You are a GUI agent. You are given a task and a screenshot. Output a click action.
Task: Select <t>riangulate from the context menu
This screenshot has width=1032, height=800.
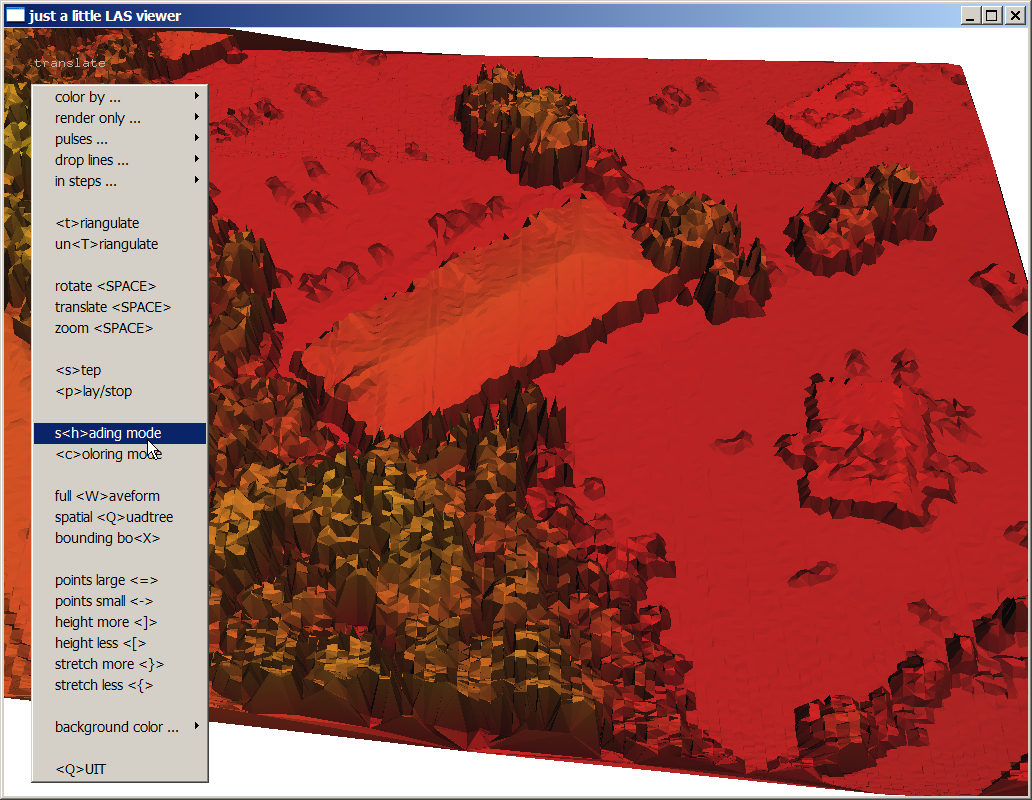pos(97,223)
